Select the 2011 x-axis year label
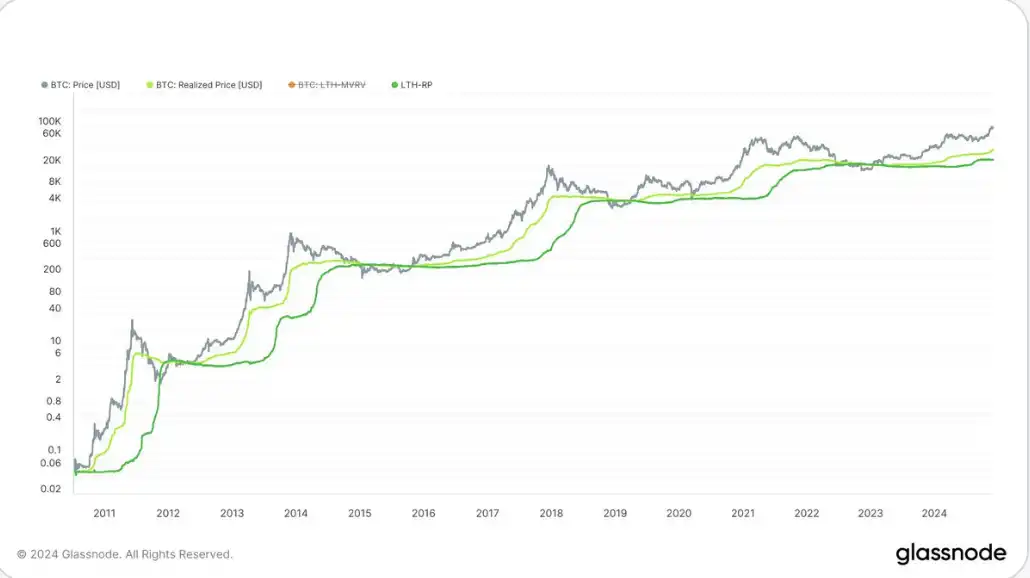The width and height of the screenshot is (1030, 578). pyautogui.click(x=105, y=513)
